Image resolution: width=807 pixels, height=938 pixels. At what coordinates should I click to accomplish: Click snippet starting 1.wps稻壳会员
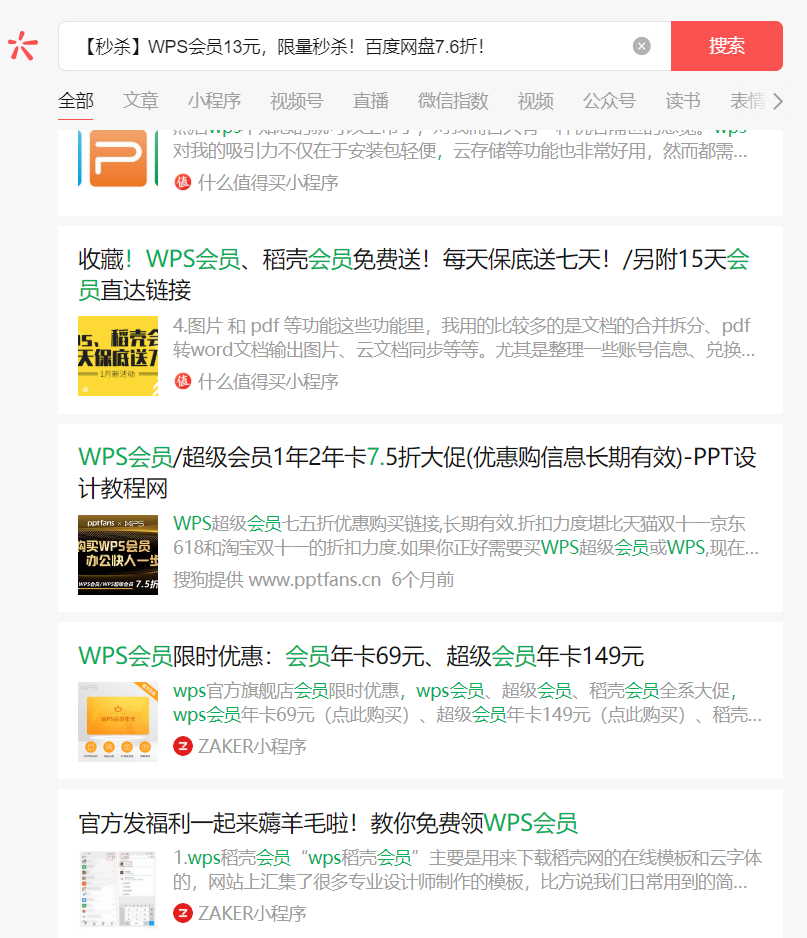pyautogui.click(x=467, y=869)
